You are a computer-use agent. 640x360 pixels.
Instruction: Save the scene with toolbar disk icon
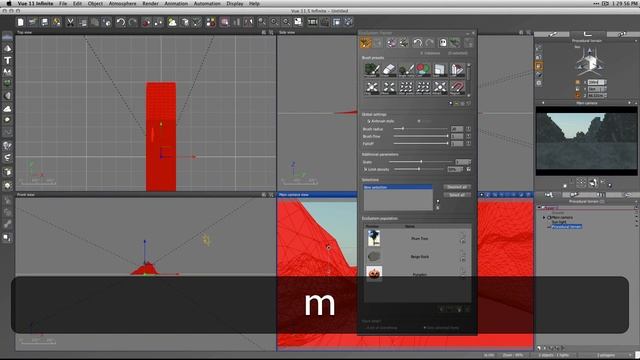click(44, 22)
